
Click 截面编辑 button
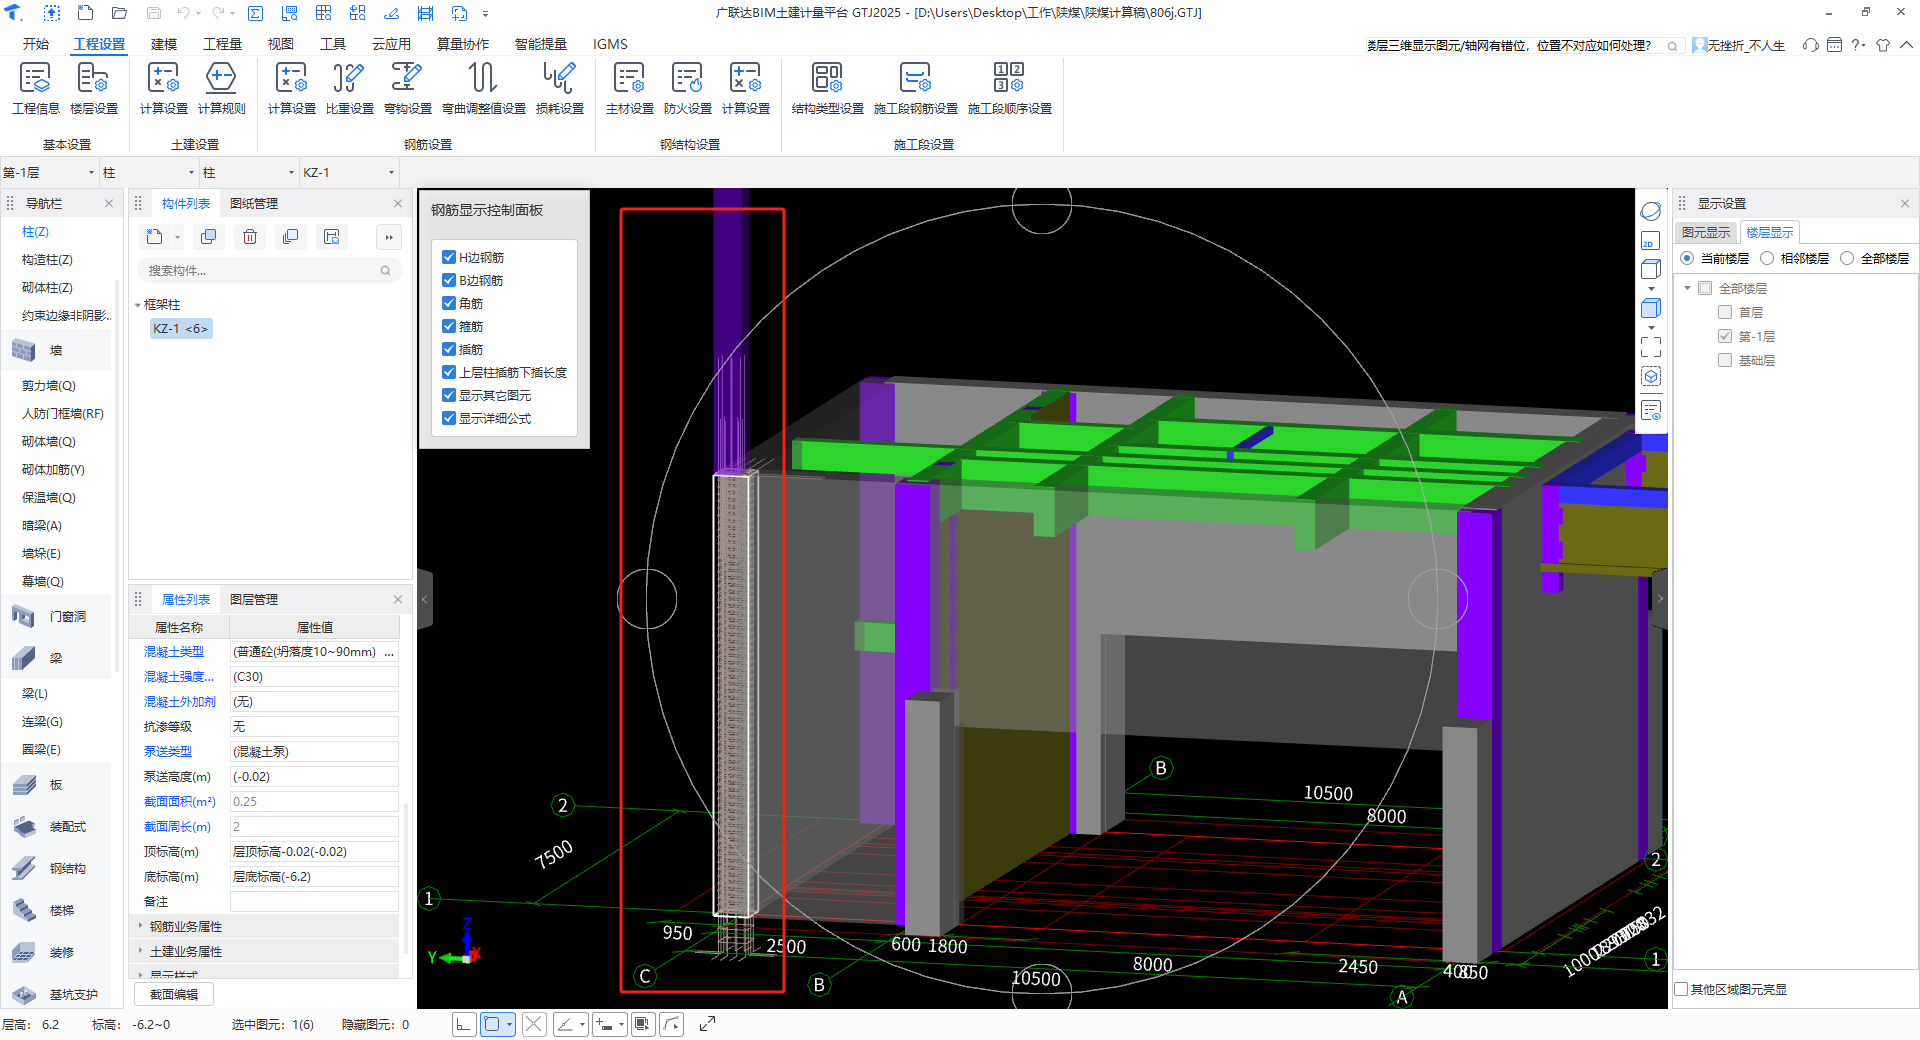[x=174, y=994]
